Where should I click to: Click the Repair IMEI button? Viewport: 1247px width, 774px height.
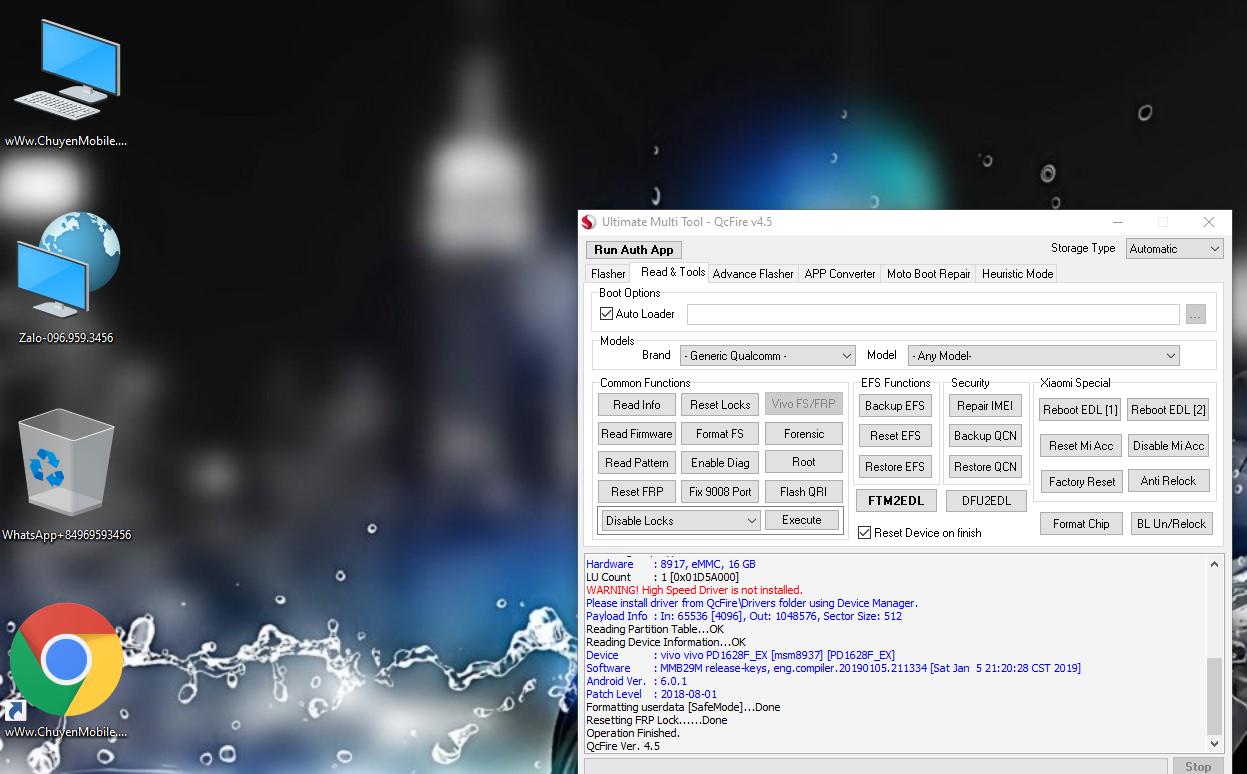(985, 406)
